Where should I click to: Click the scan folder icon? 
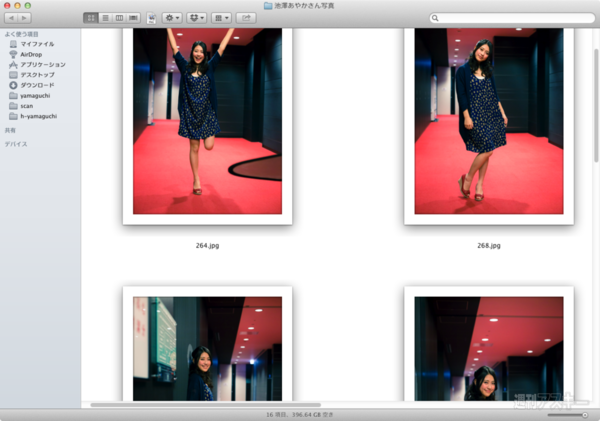pyautogui.click(x=13, y=106)
